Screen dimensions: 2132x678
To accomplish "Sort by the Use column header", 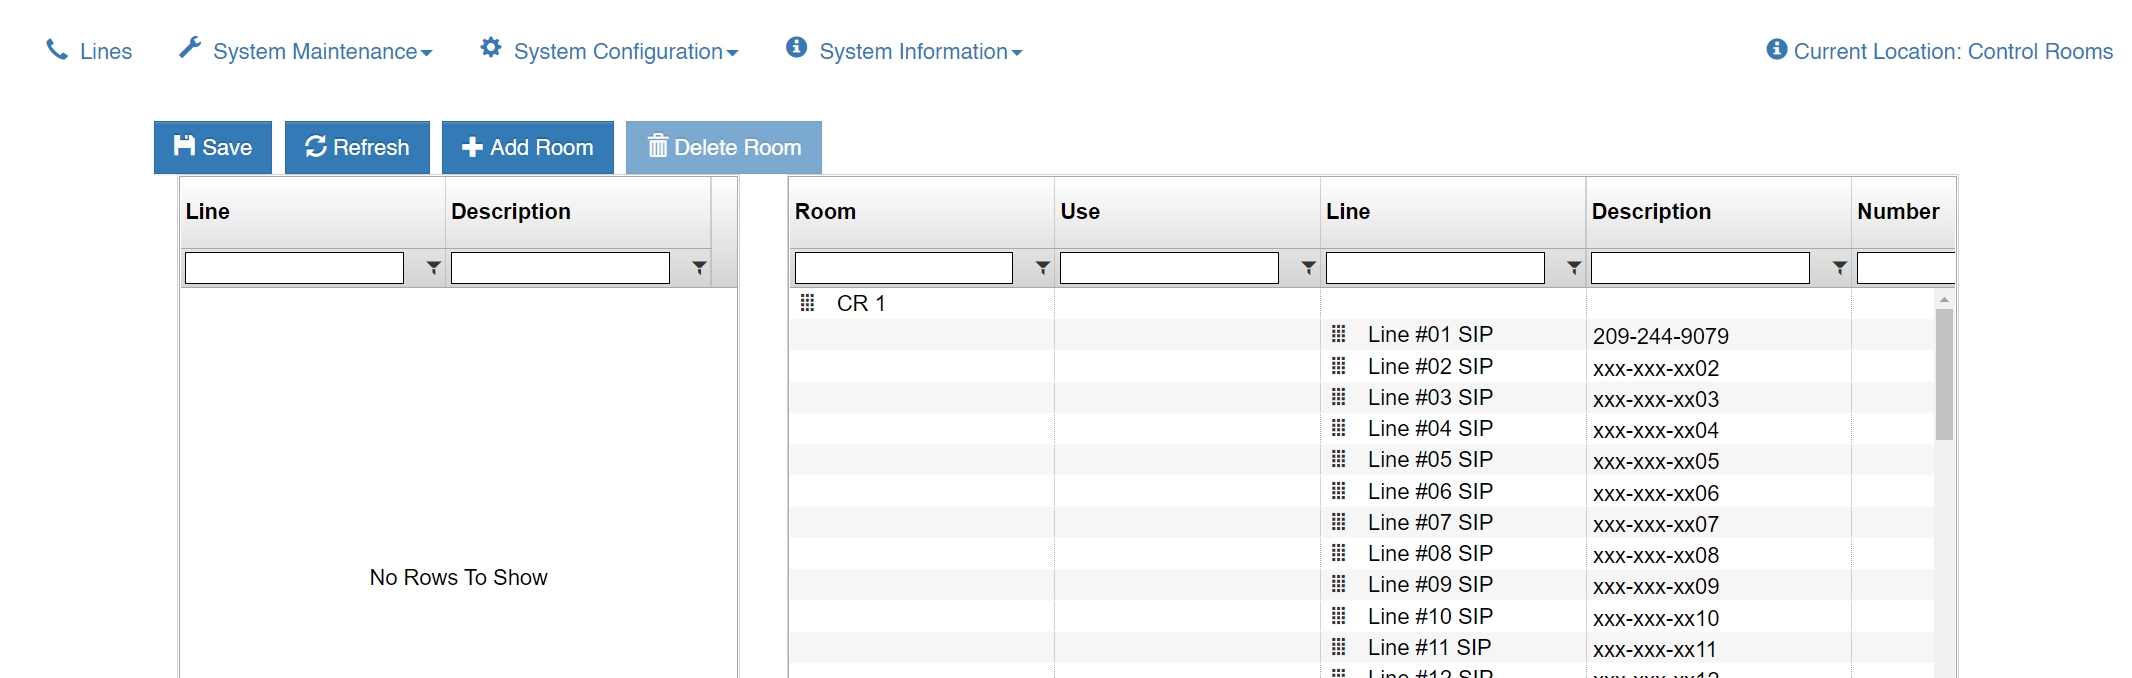I will (1187, 212).
